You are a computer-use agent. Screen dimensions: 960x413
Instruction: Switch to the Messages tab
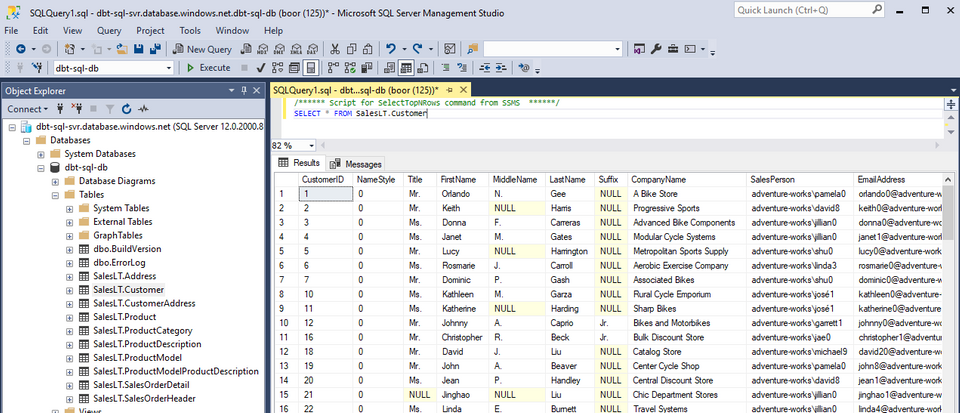(x=356, y=164)
